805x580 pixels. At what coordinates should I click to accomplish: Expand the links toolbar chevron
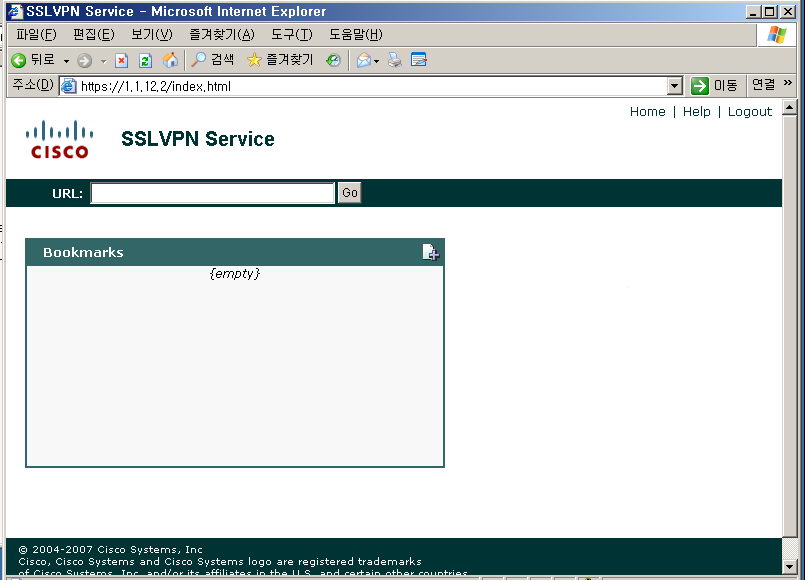[788, 83]
